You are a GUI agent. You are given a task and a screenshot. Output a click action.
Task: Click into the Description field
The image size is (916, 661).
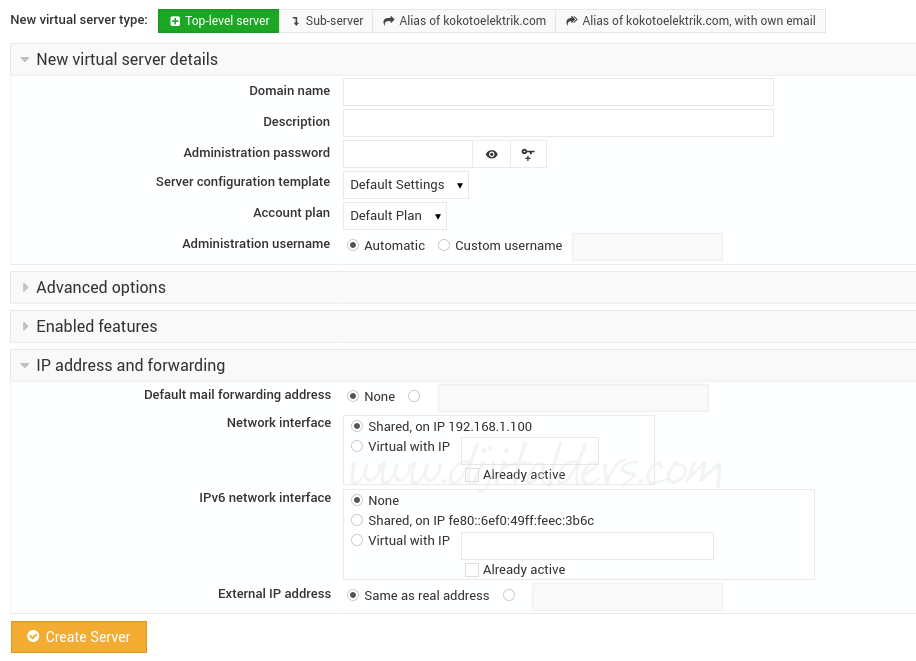[x=558, y=123]
